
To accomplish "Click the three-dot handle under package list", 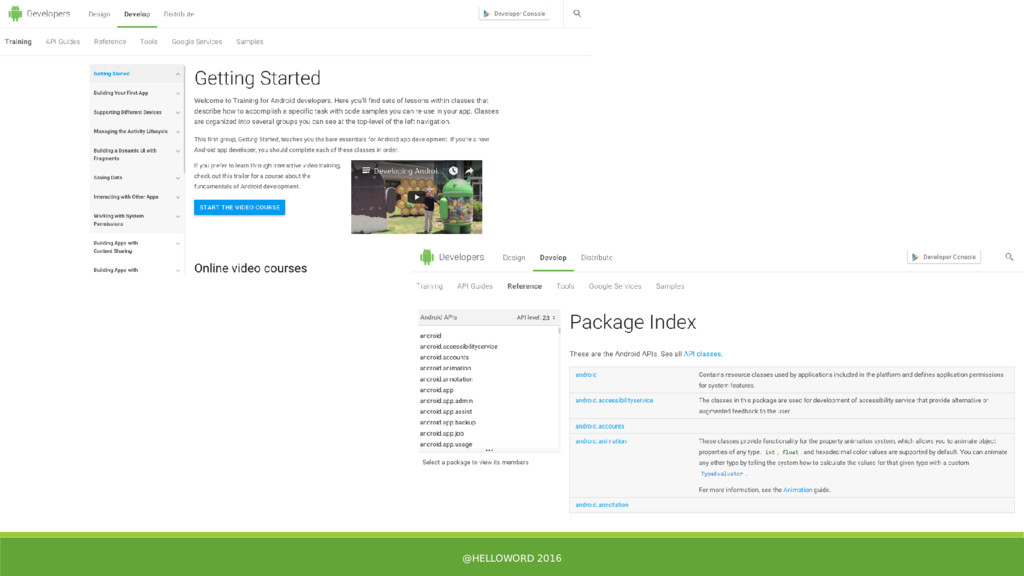I will tap(489, 450).
